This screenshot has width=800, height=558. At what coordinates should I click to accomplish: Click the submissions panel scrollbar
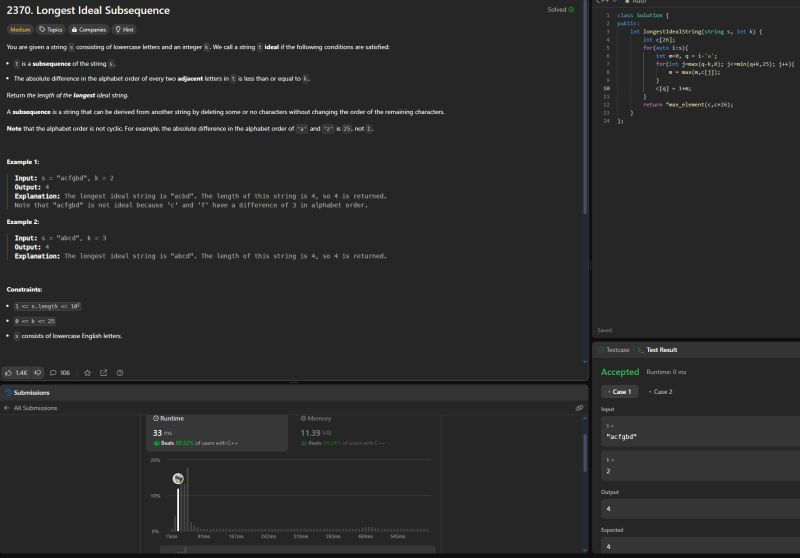coord(585,453)
